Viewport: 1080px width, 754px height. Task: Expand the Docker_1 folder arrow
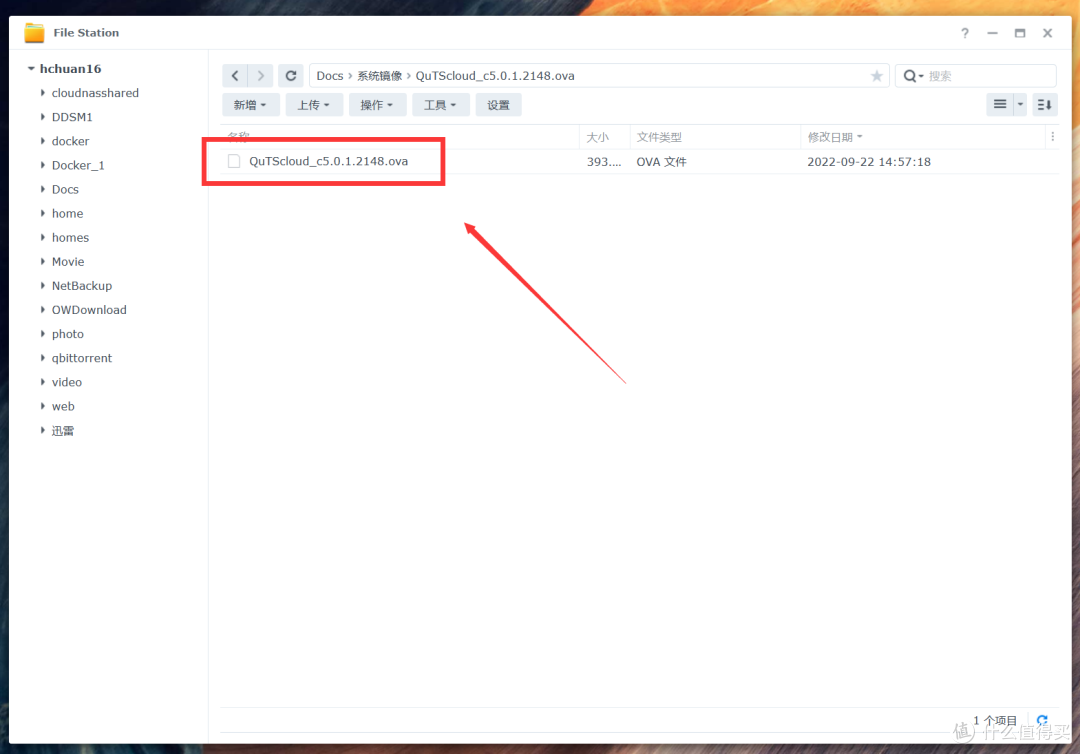pos(43,165)
